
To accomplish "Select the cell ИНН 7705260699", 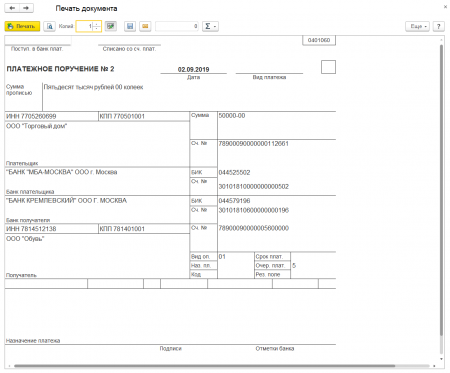I will tap(52, 116).
